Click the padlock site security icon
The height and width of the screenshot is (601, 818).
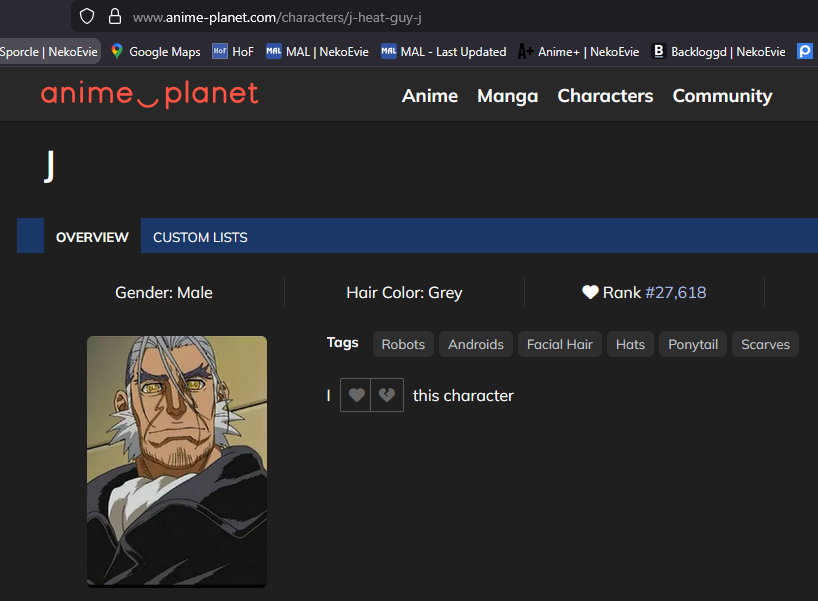[x=115, y=16]
